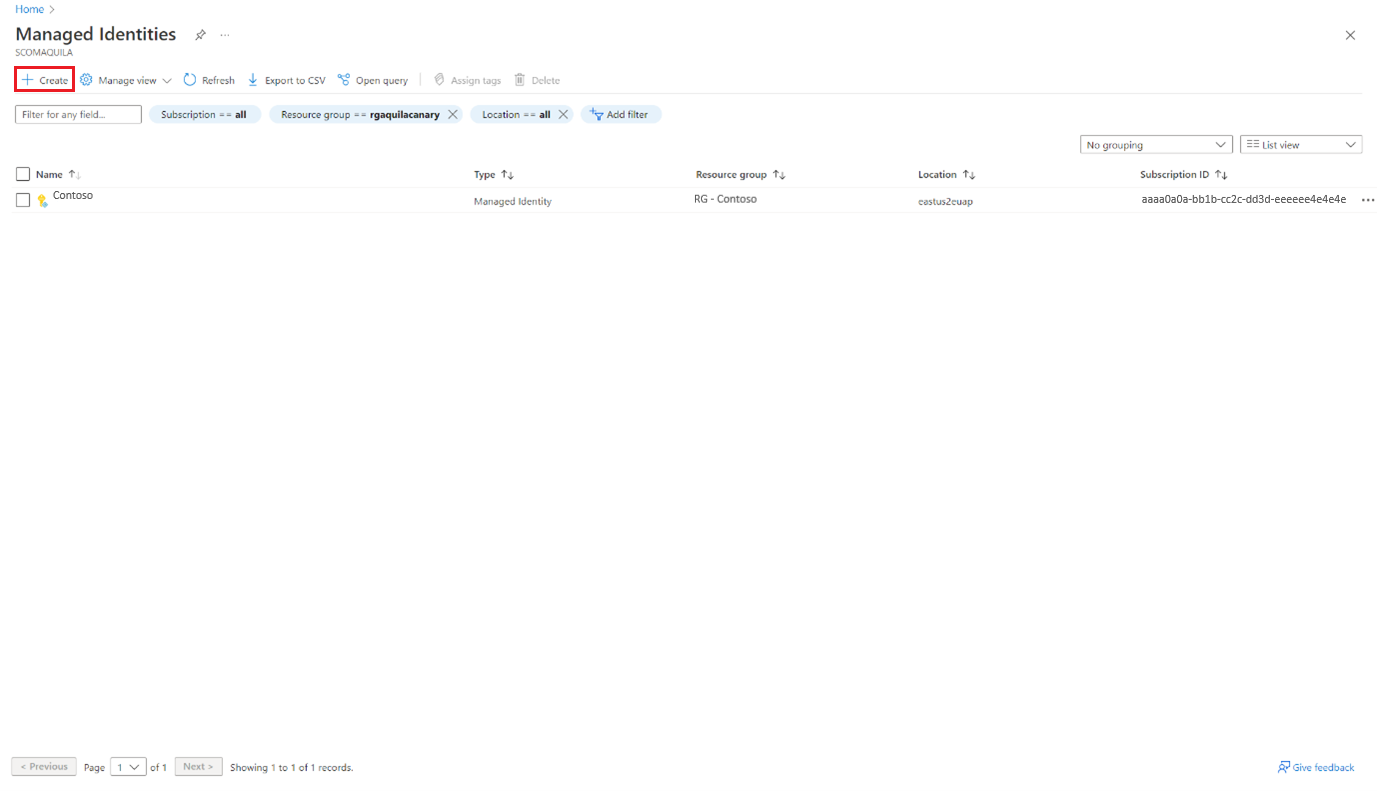Click the Assign tags icon
The height and width of the screenshot is (791, 1377).
click(x=438, y=79)
